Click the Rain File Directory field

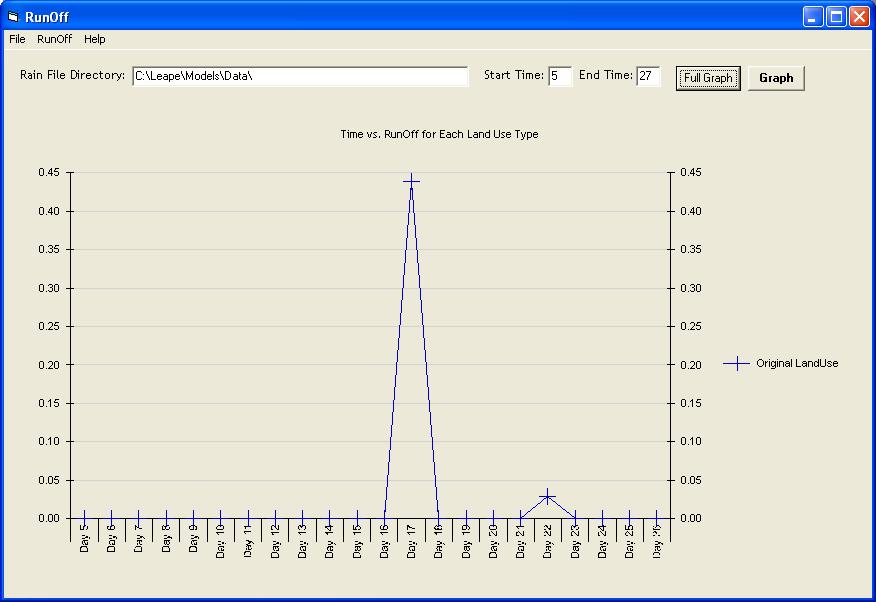300,76
